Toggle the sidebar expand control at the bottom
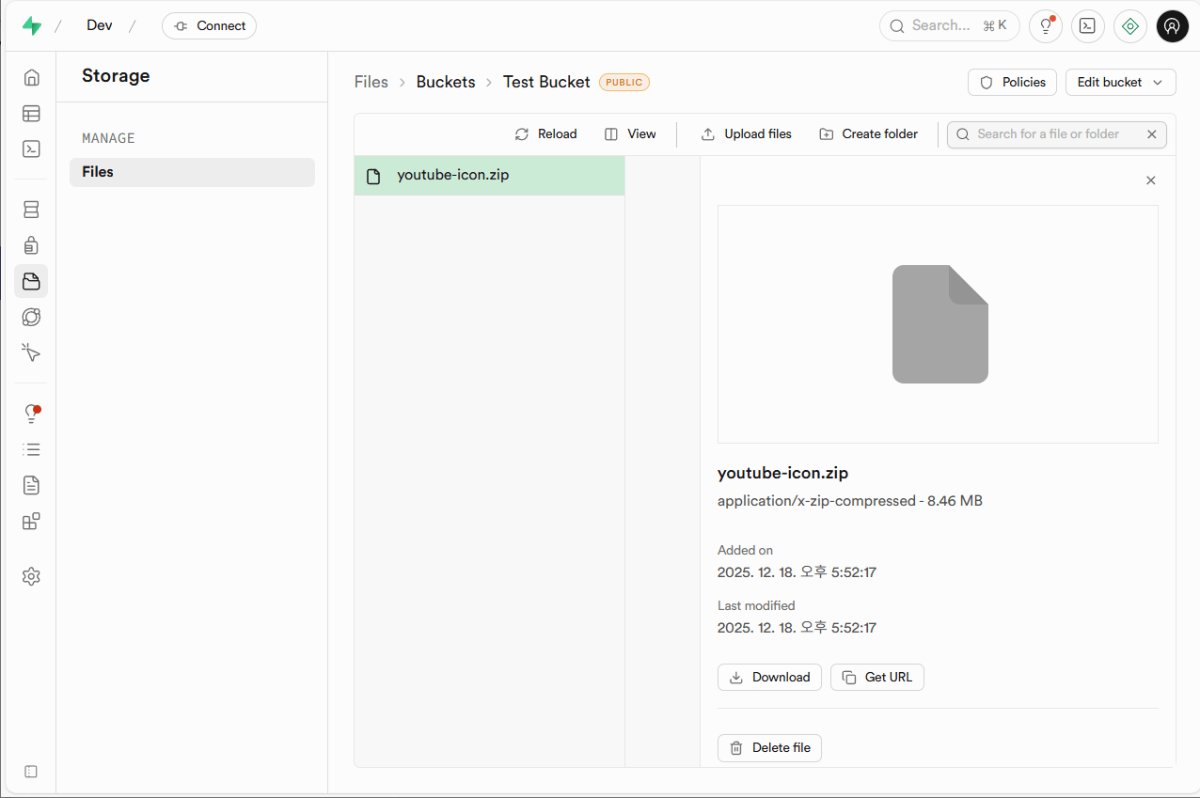The height and width of the screenshot is (798, 1200). (31, 771)
